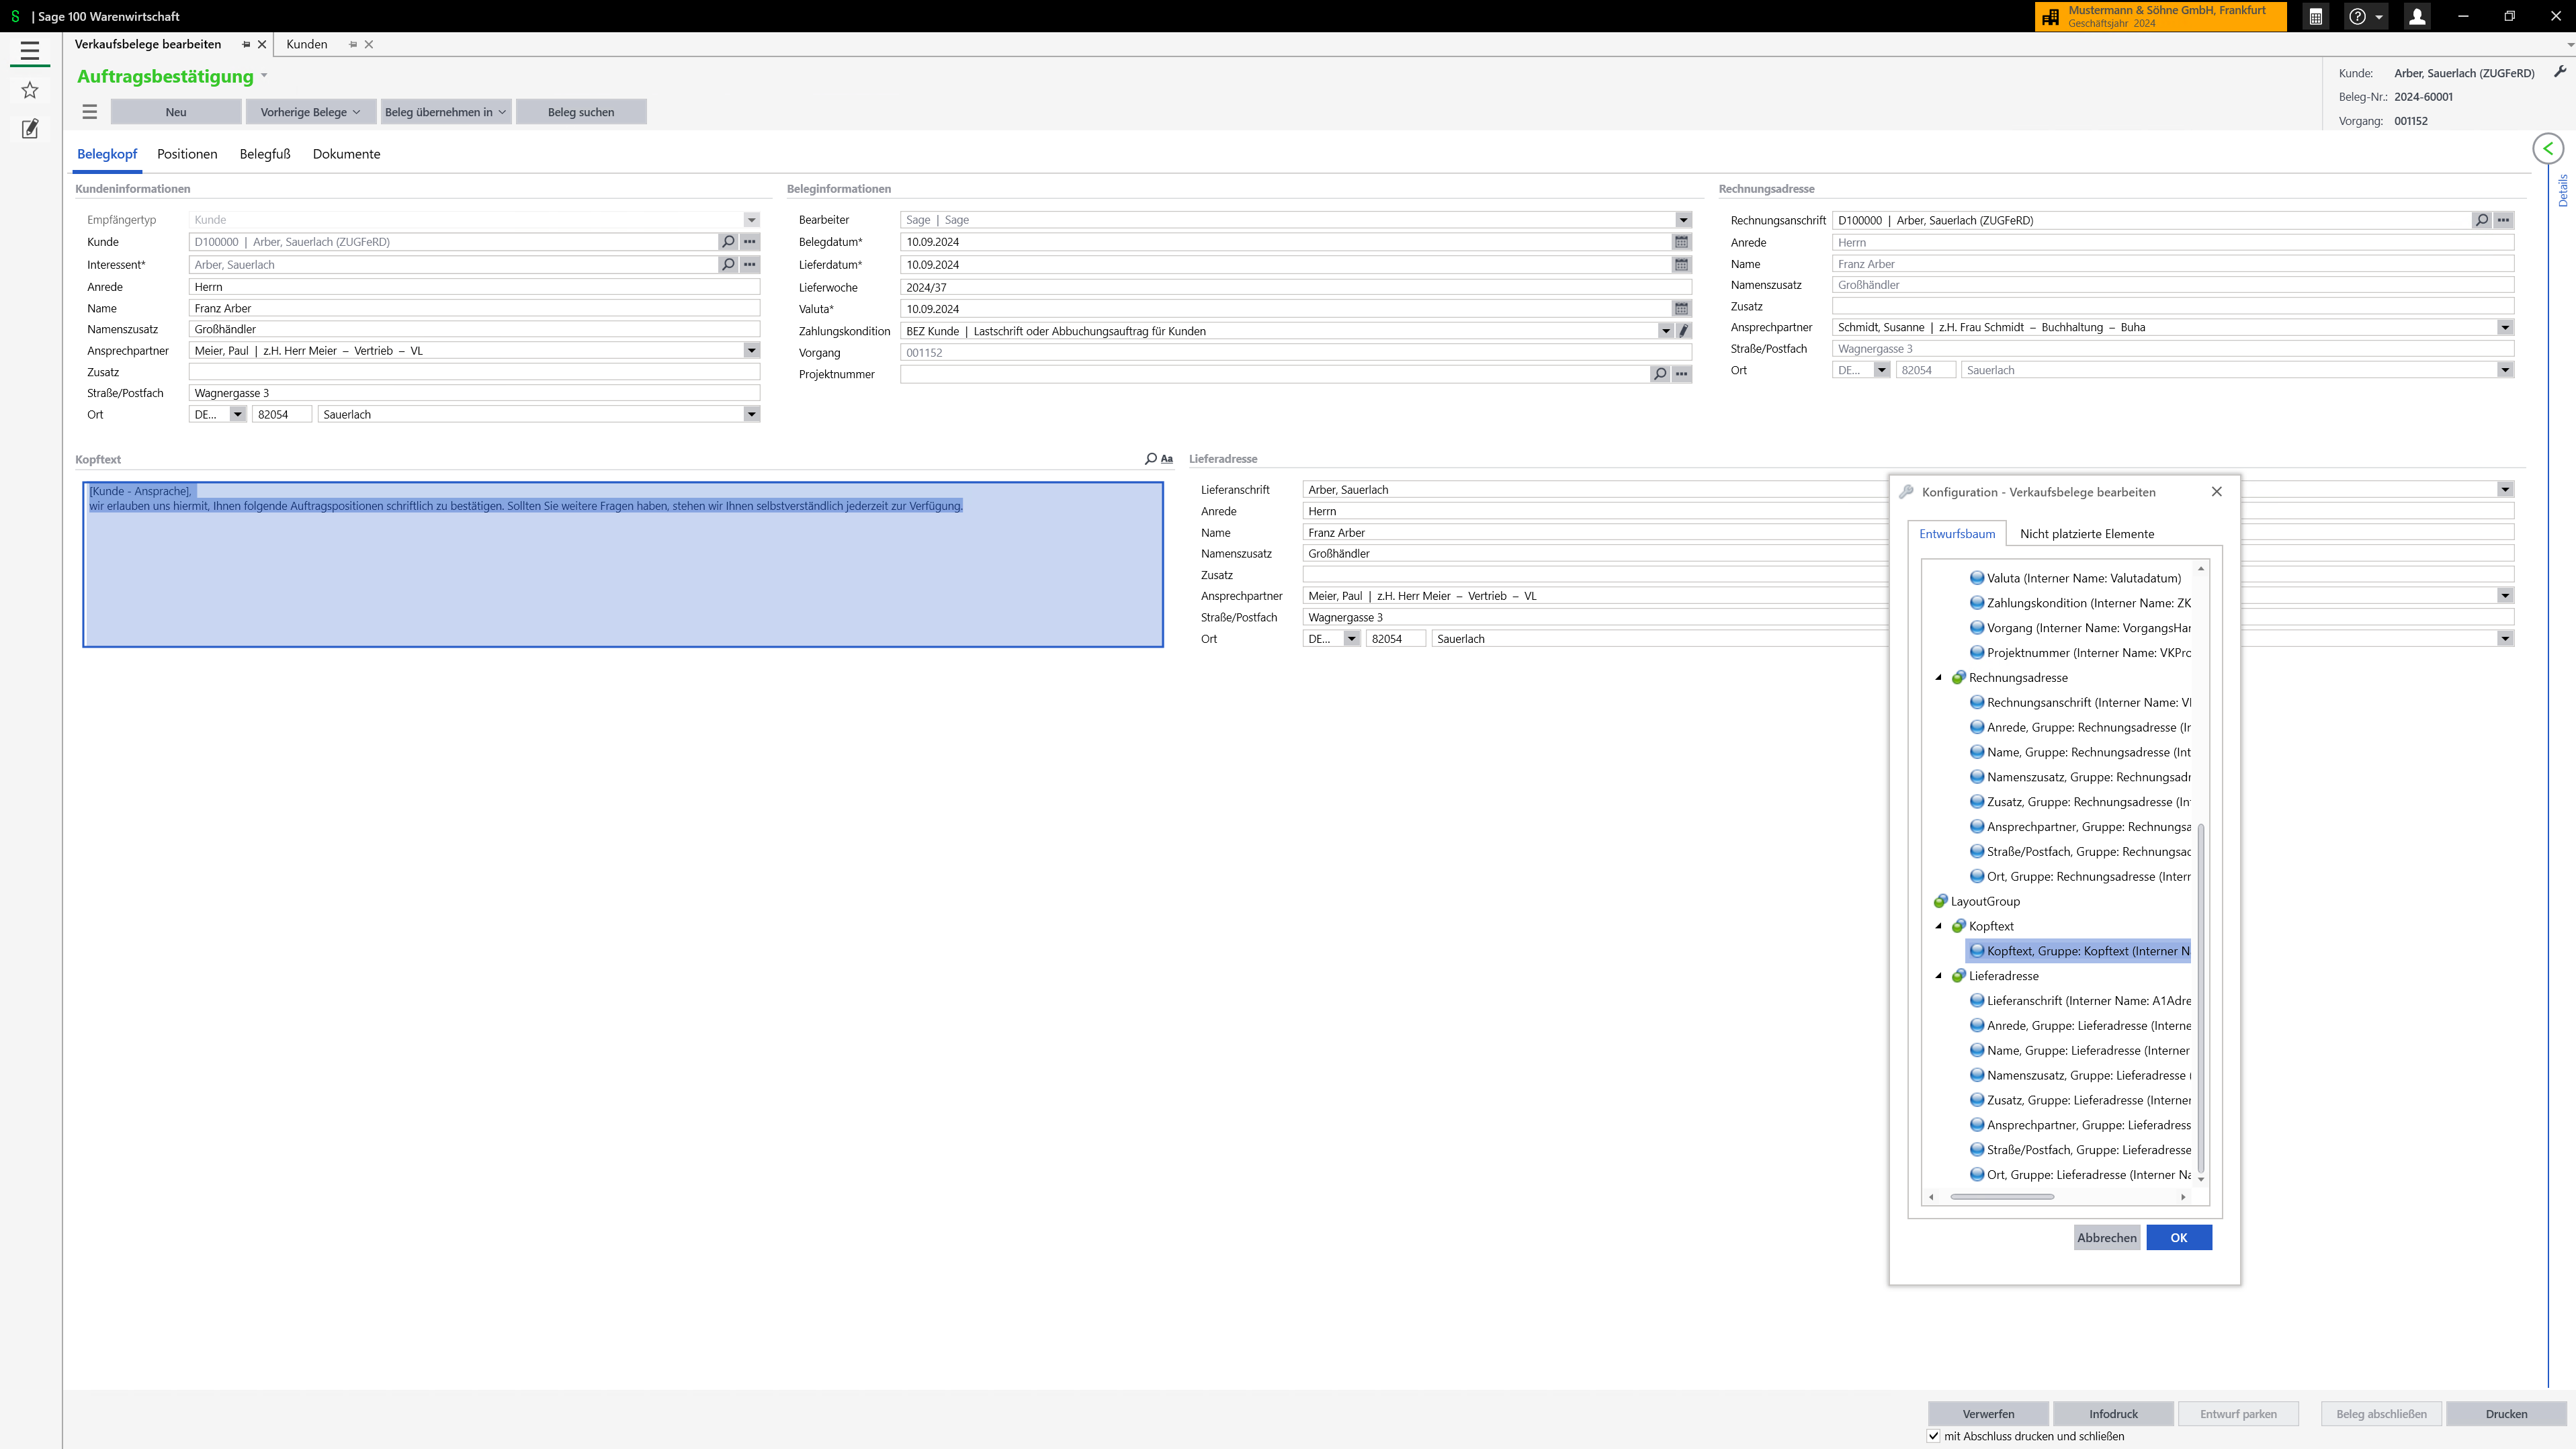Open the Beleg übernehmen in dropdown
The image size is (2576, 1449).
pyautogui.click(x=446, y=112)
